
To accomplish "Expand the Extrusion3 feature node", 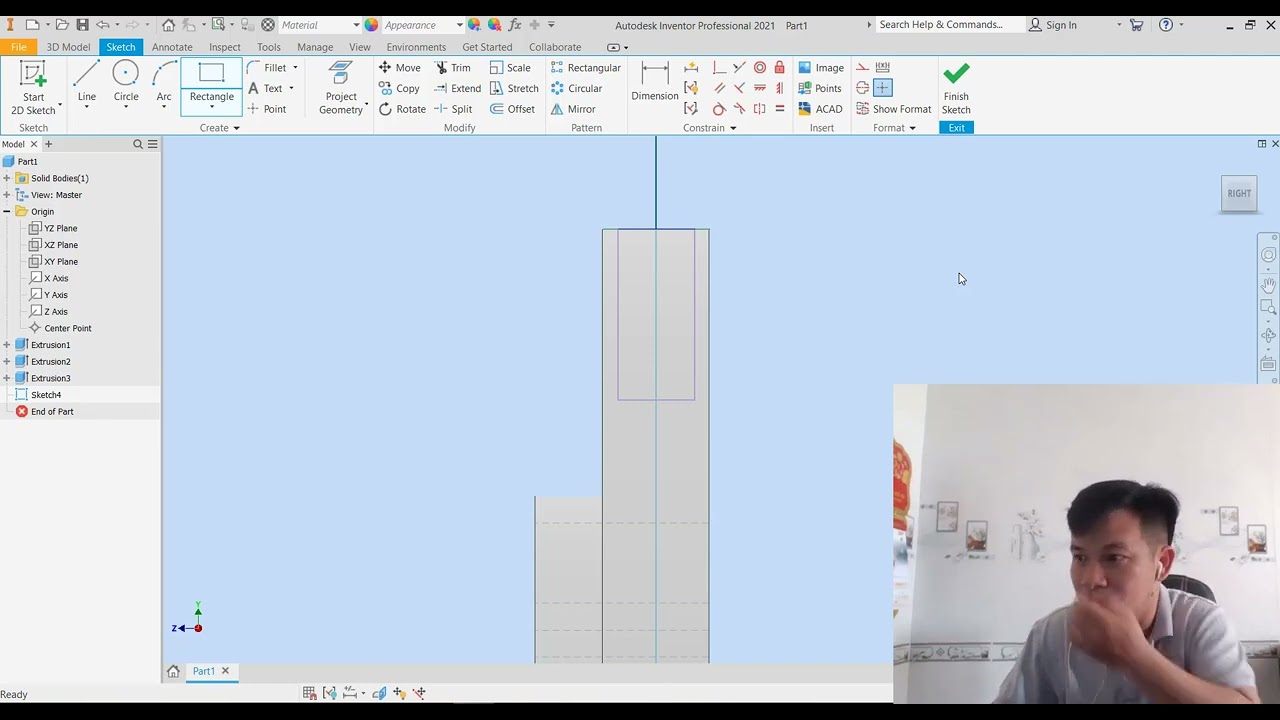I will click(x=7, y=378).
